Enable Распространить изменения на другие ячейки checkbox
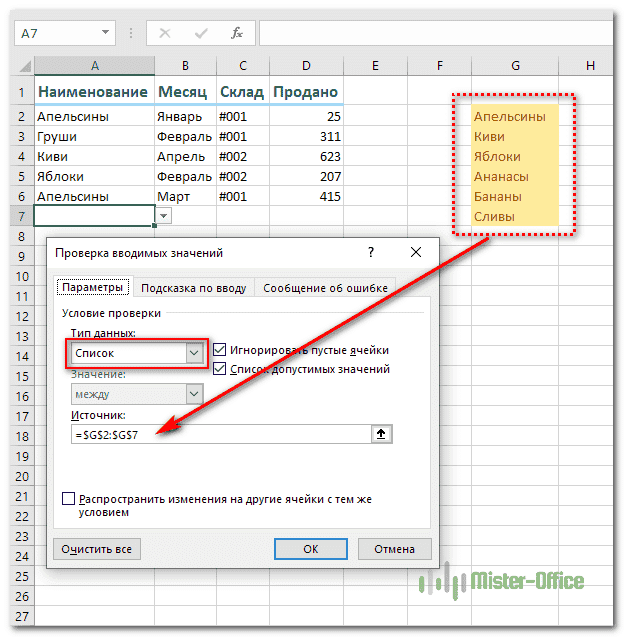The width and height of the screenshot is (624, 637). (x=69, y=498)
